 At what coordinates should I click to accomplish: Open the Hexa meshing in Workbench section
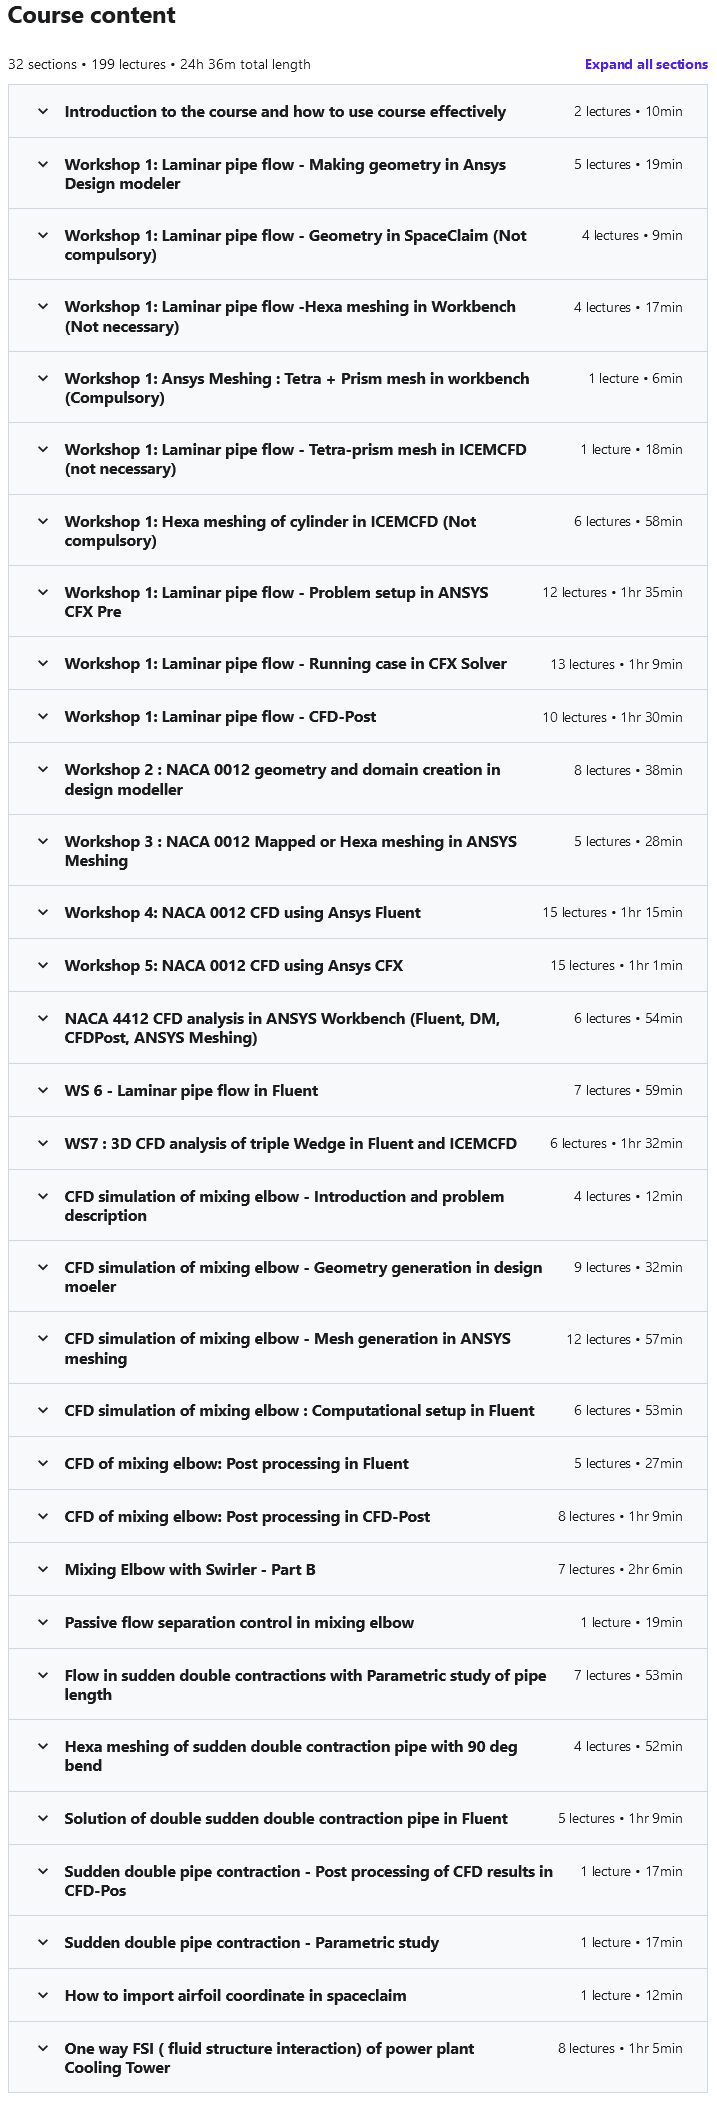43,306
